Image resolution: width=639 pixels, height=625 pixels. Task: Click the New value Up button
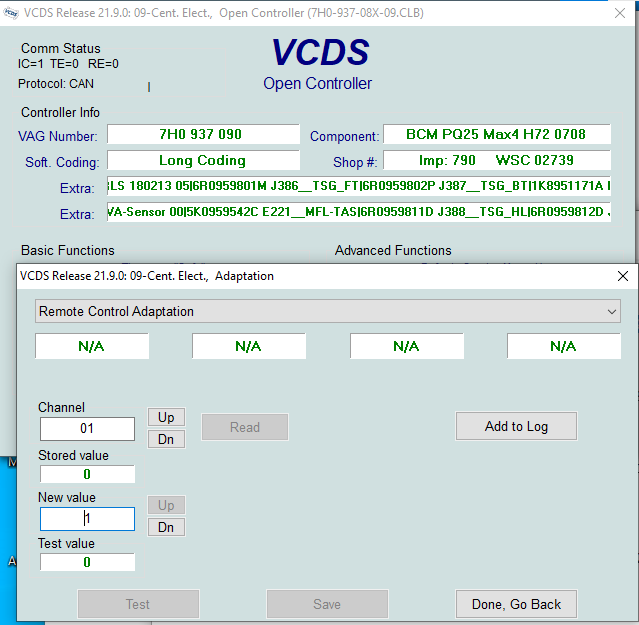coord(166,505)
